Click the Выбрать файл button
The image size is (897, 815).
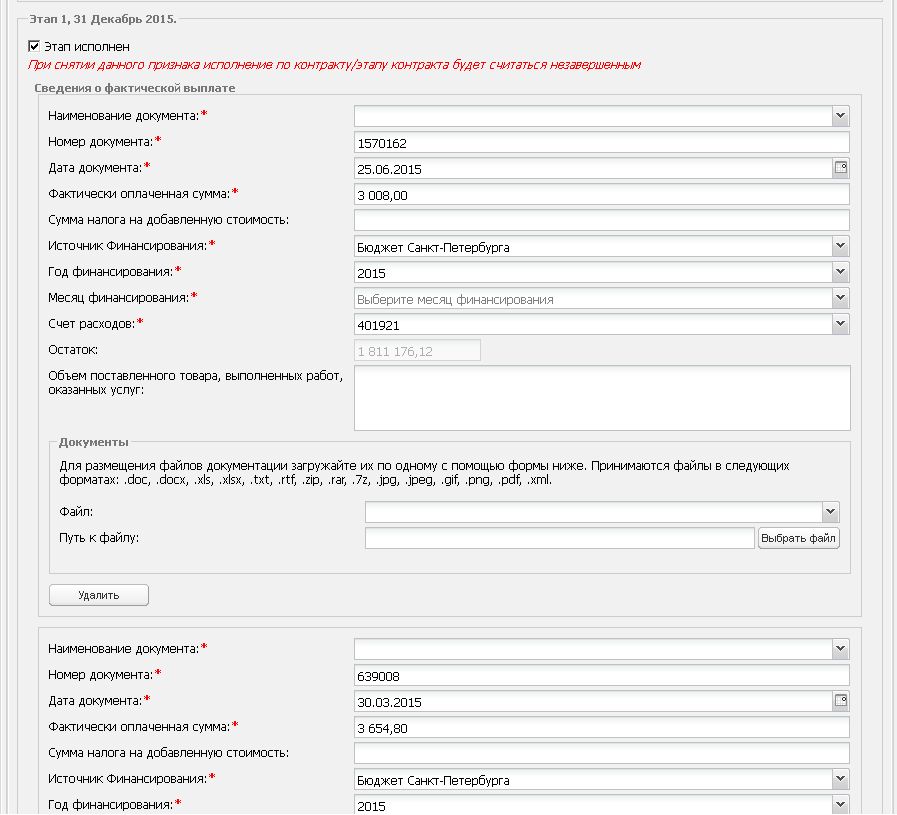coord(799,538)
